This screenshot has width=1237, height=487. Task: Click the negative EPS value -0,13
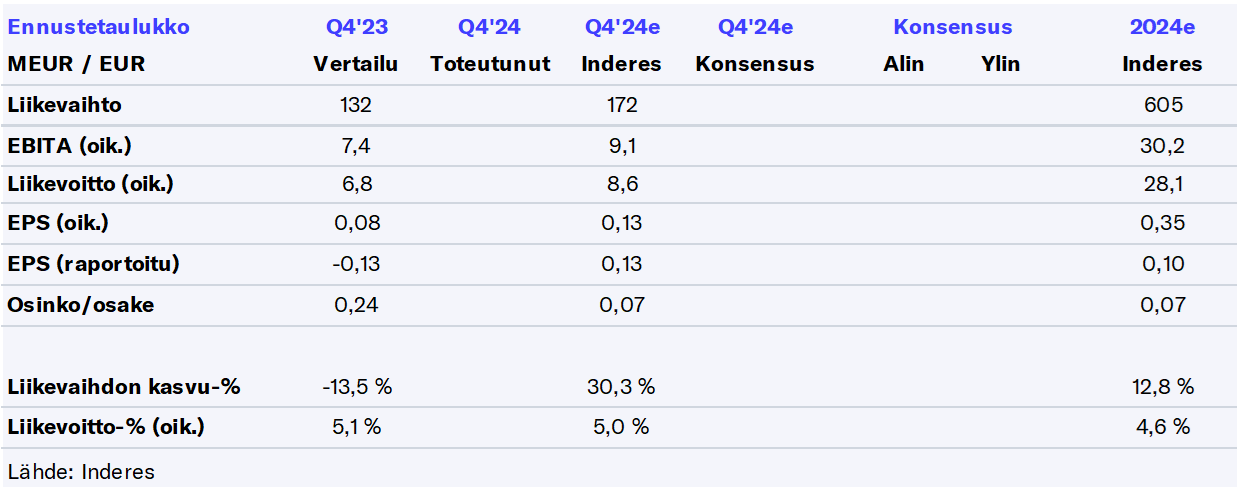[x=355, y=265]
